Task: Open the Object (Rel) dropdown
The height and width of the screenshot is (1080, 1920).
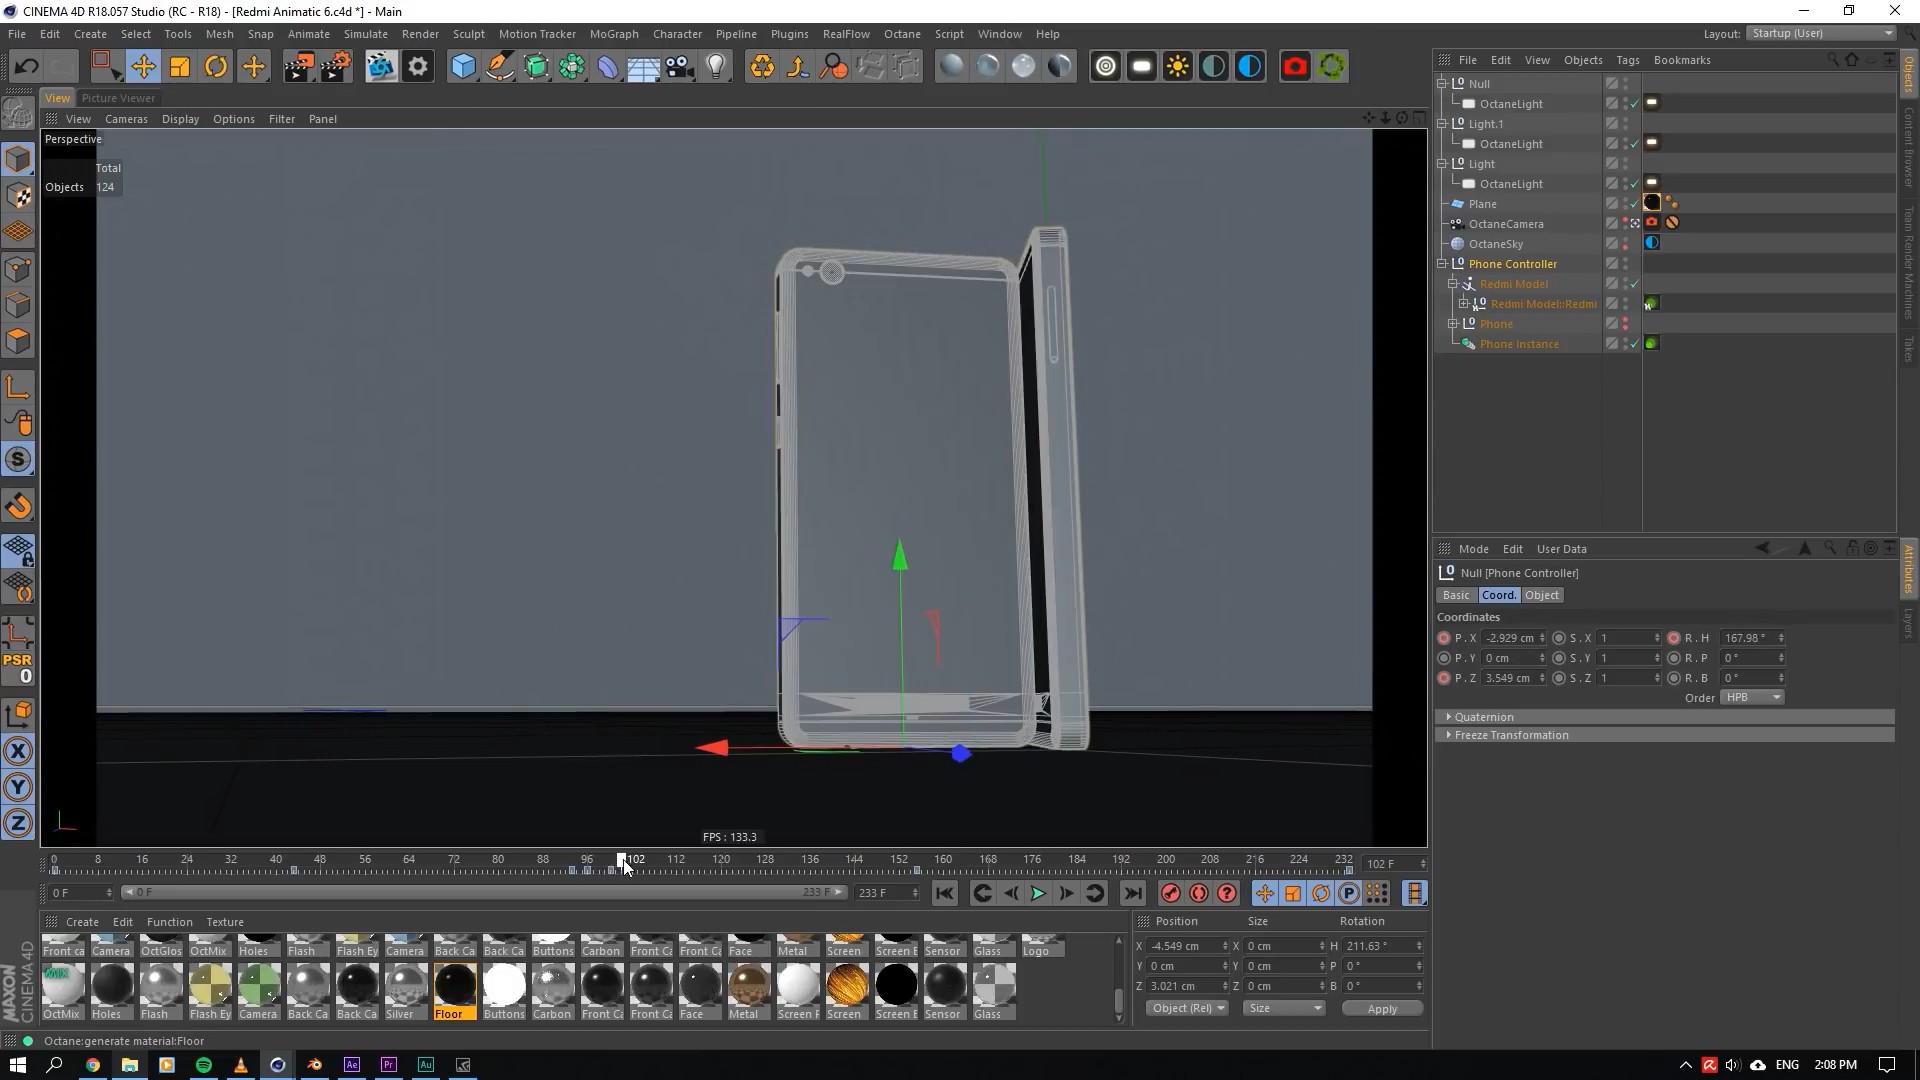Action: point(1188,1008)
